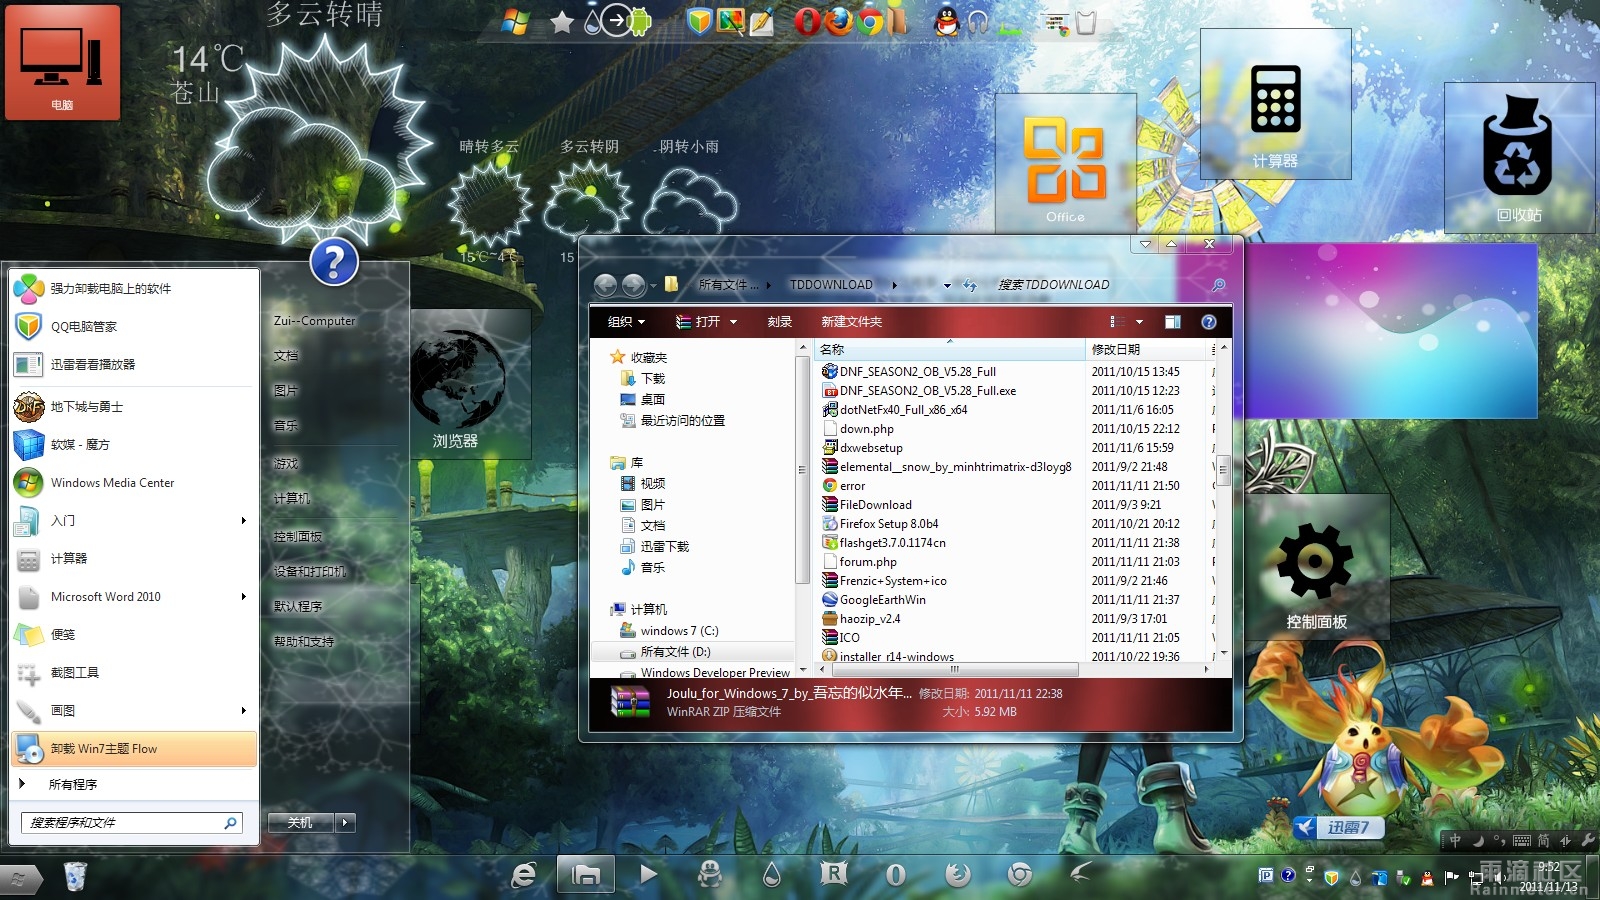Open 强力卸载电脑上的软件 entry
This screenshot has height=900, width=1600.
pyautogui.click(x=134, y=288)
